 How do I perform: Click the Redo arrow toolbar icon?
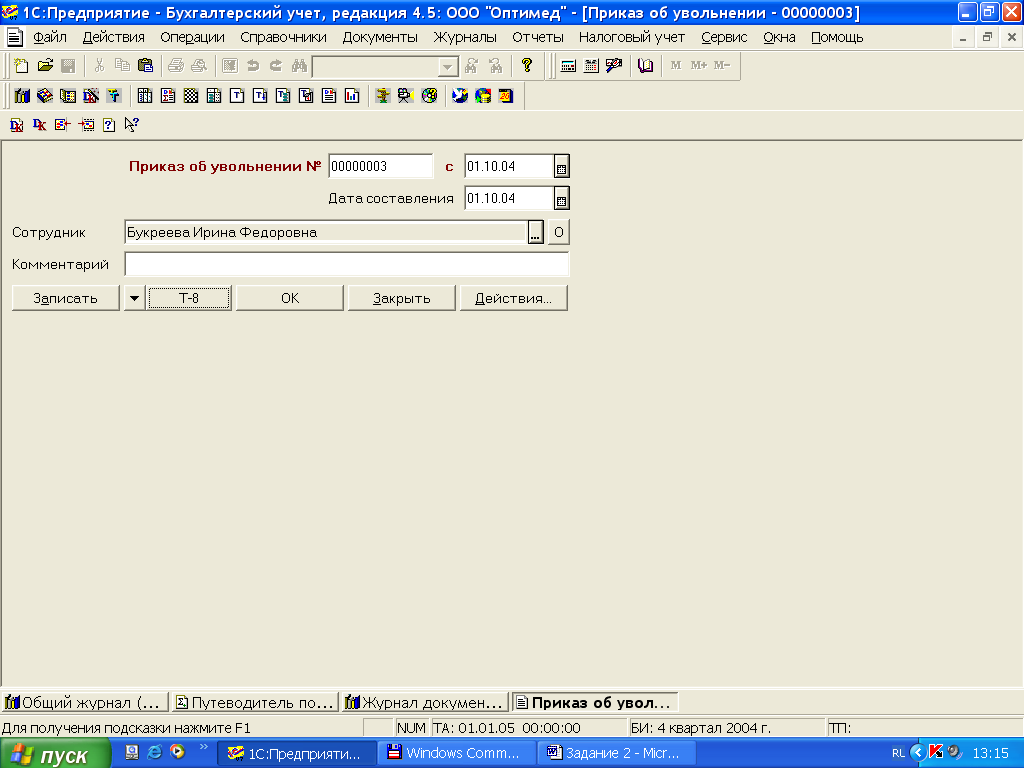tap(276, 65)
